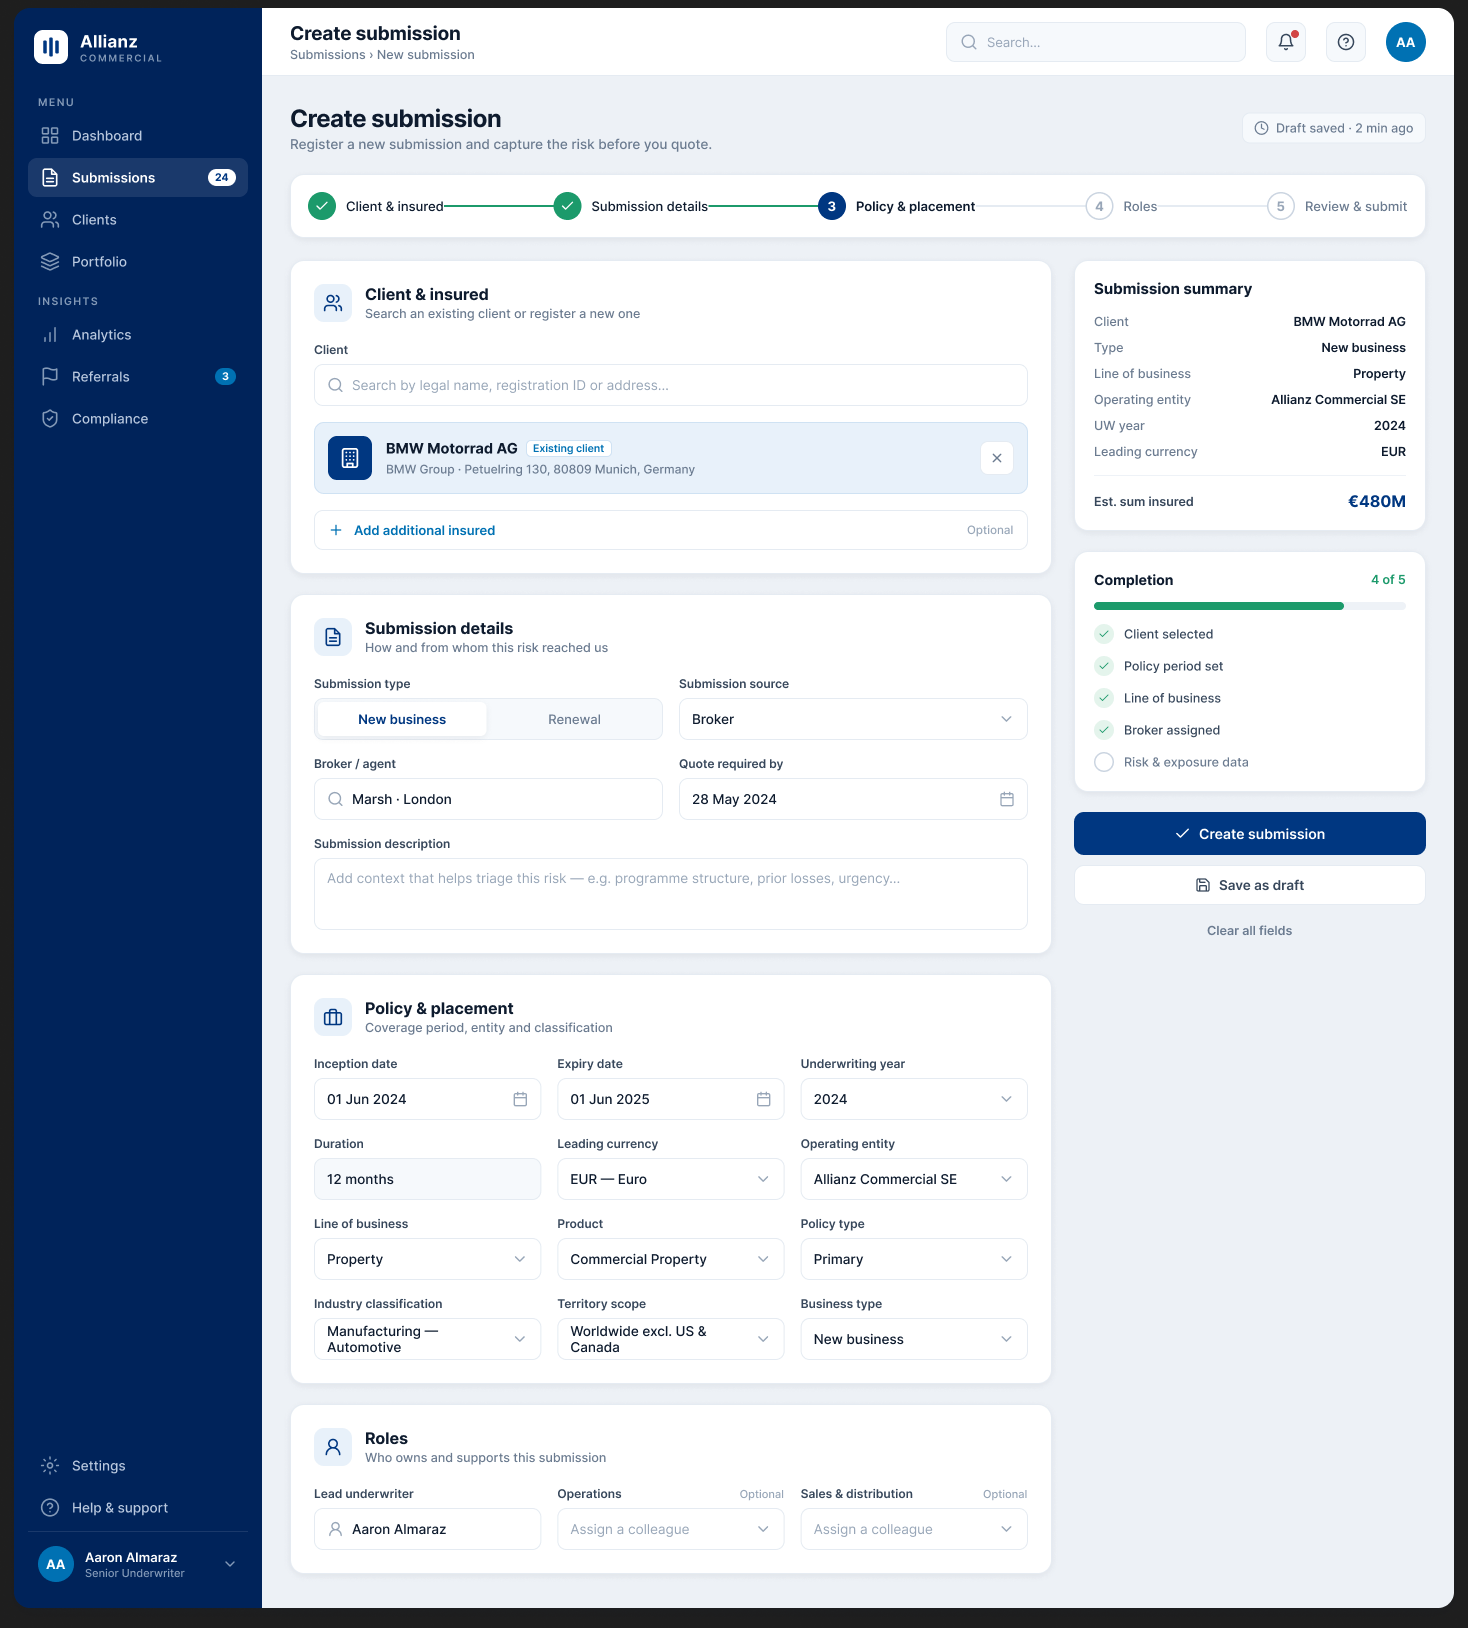Image resolution: width=1468 pixels, height=1628 pixels.
Task: Go to the Submission details step
Action: pyautogui.click(x=631, y=206)
